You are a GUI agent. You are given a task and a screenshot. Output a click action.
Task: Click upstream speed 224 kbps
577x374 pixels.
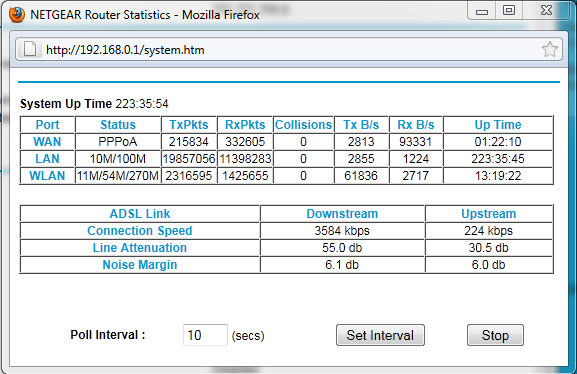tap(488, 231)
